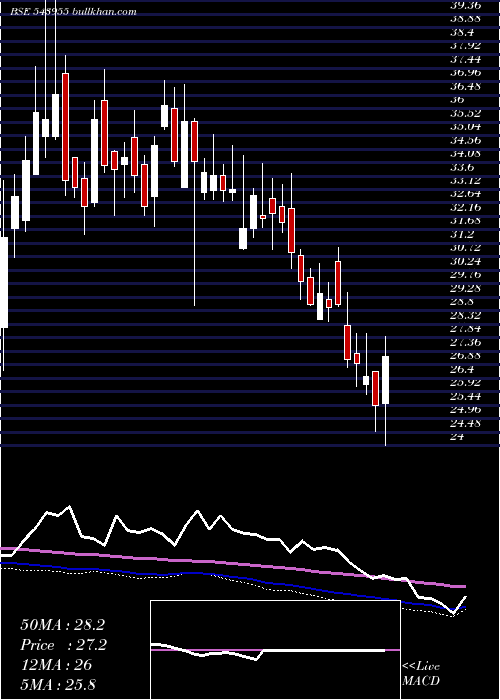Click the '12MA : 26' readout

point(56,665)
